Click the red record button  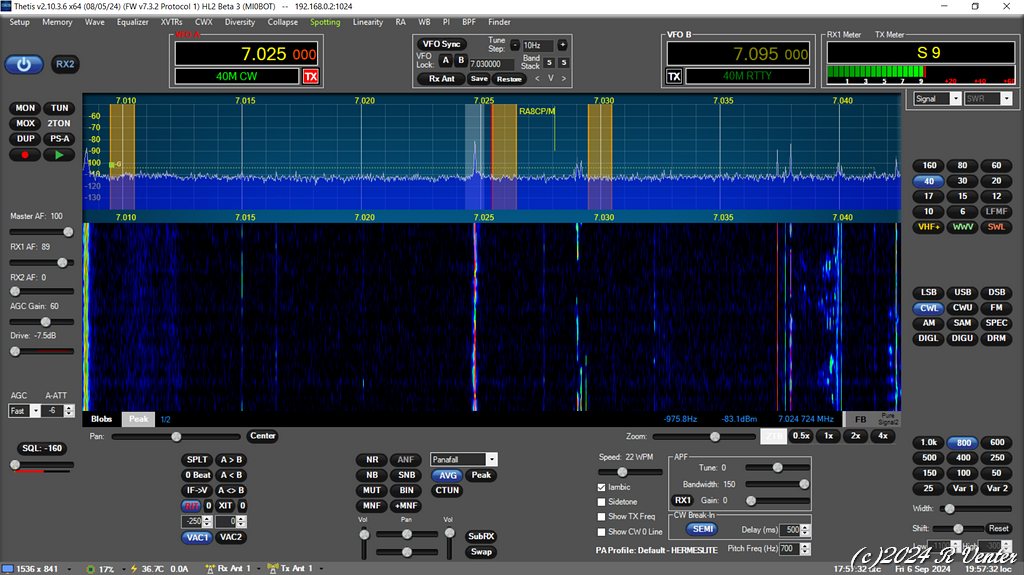pyautogui.click(x=26, y=155)
